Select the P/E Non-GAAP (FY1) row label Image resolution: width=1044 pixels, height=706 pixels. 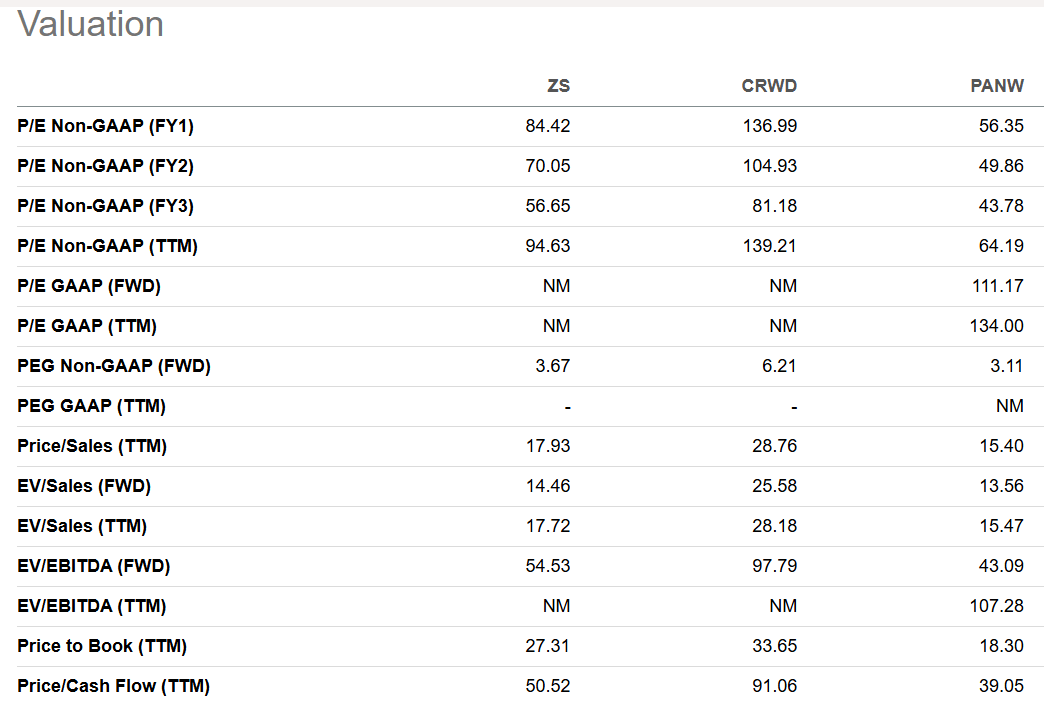pos(105,126)
